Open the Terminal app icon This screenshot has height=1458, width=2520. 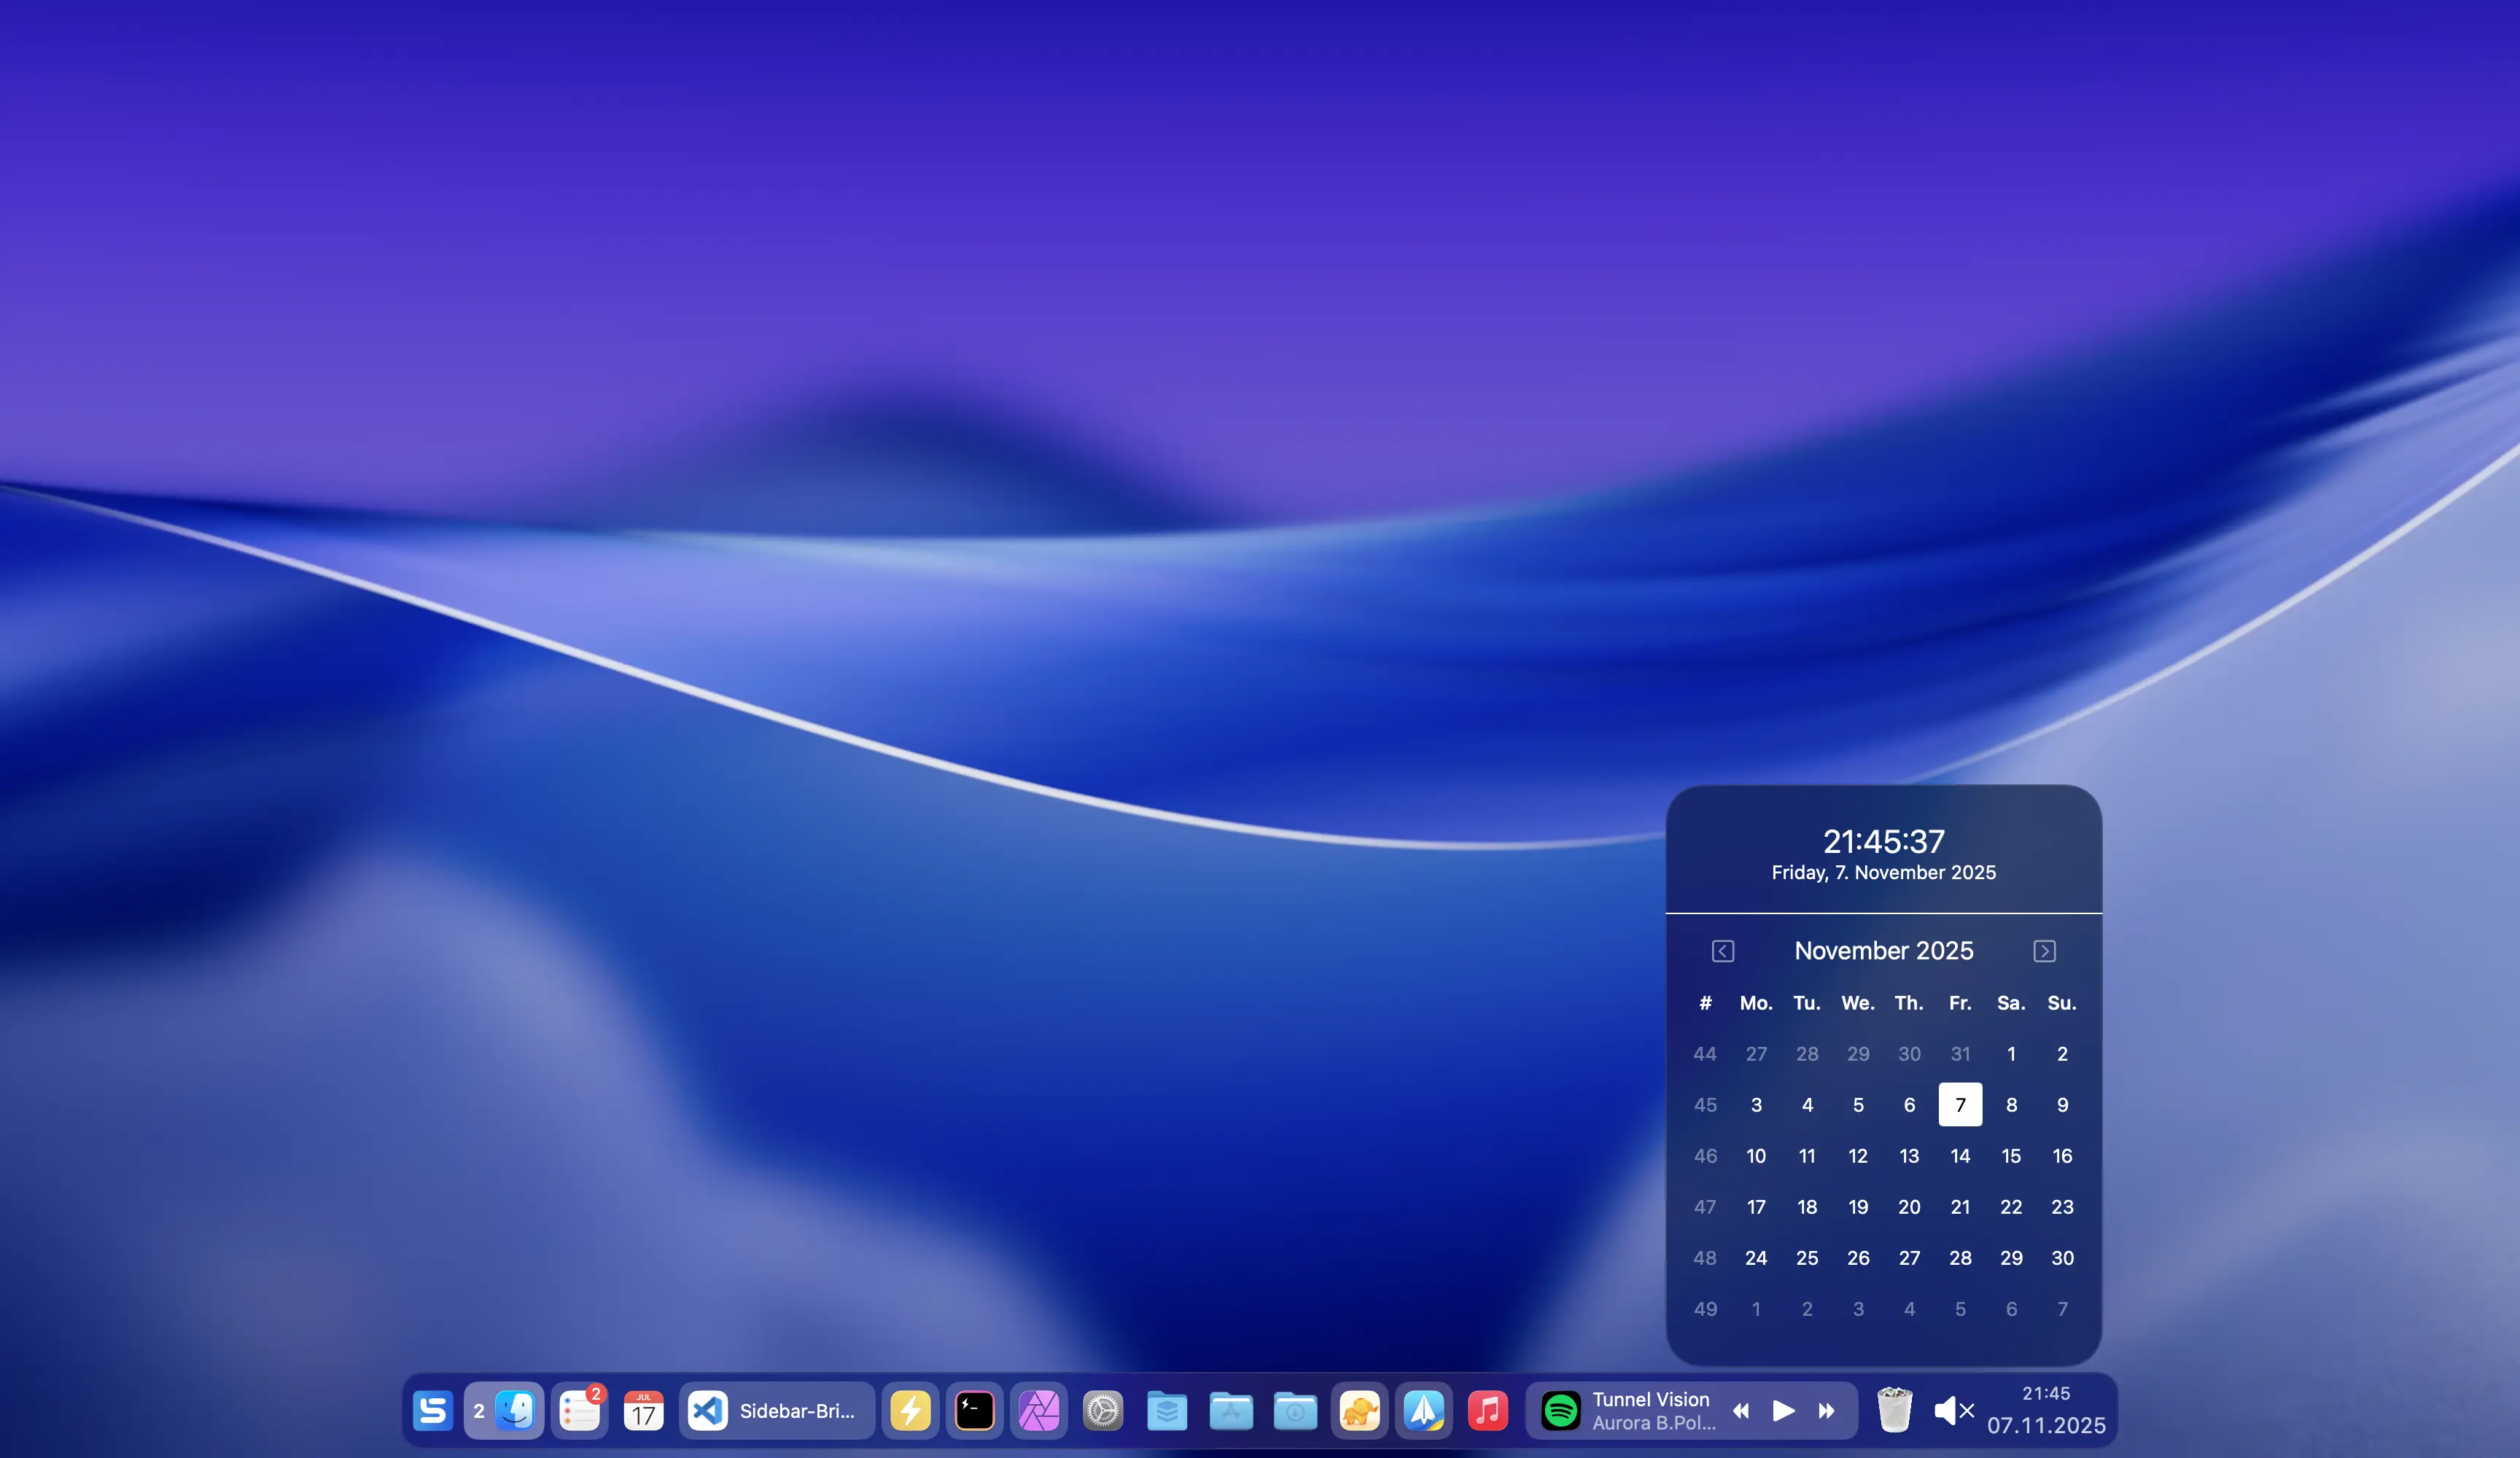click(x=974, y=1411)
